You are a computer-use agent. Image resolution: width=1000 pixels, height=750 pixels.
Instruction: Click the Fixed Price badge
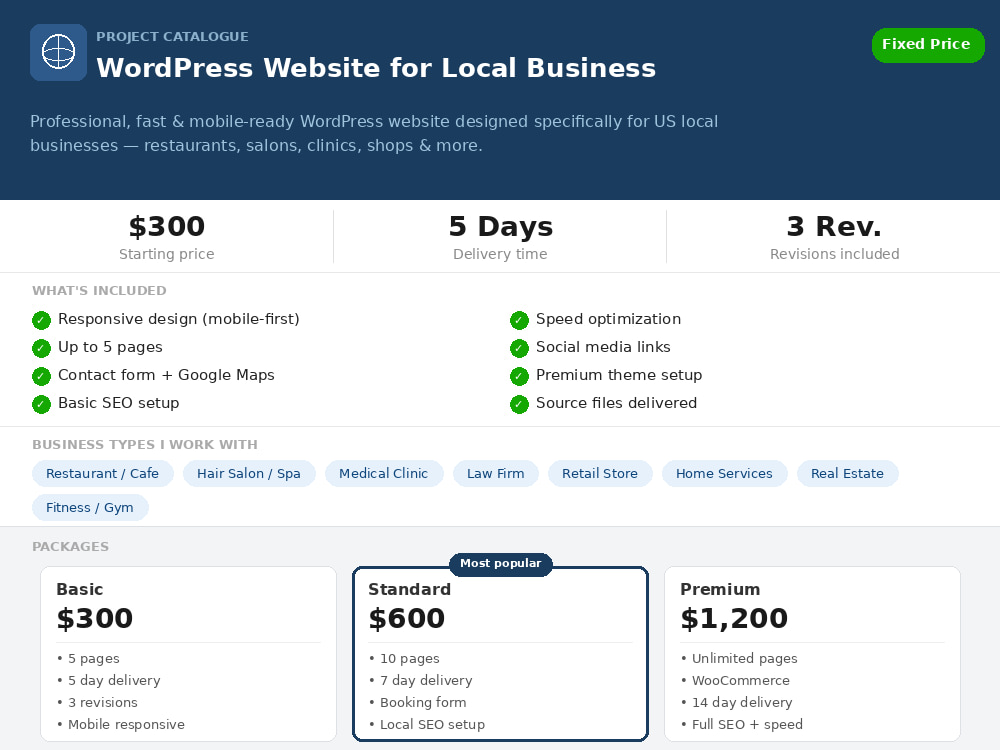point(928,45)
